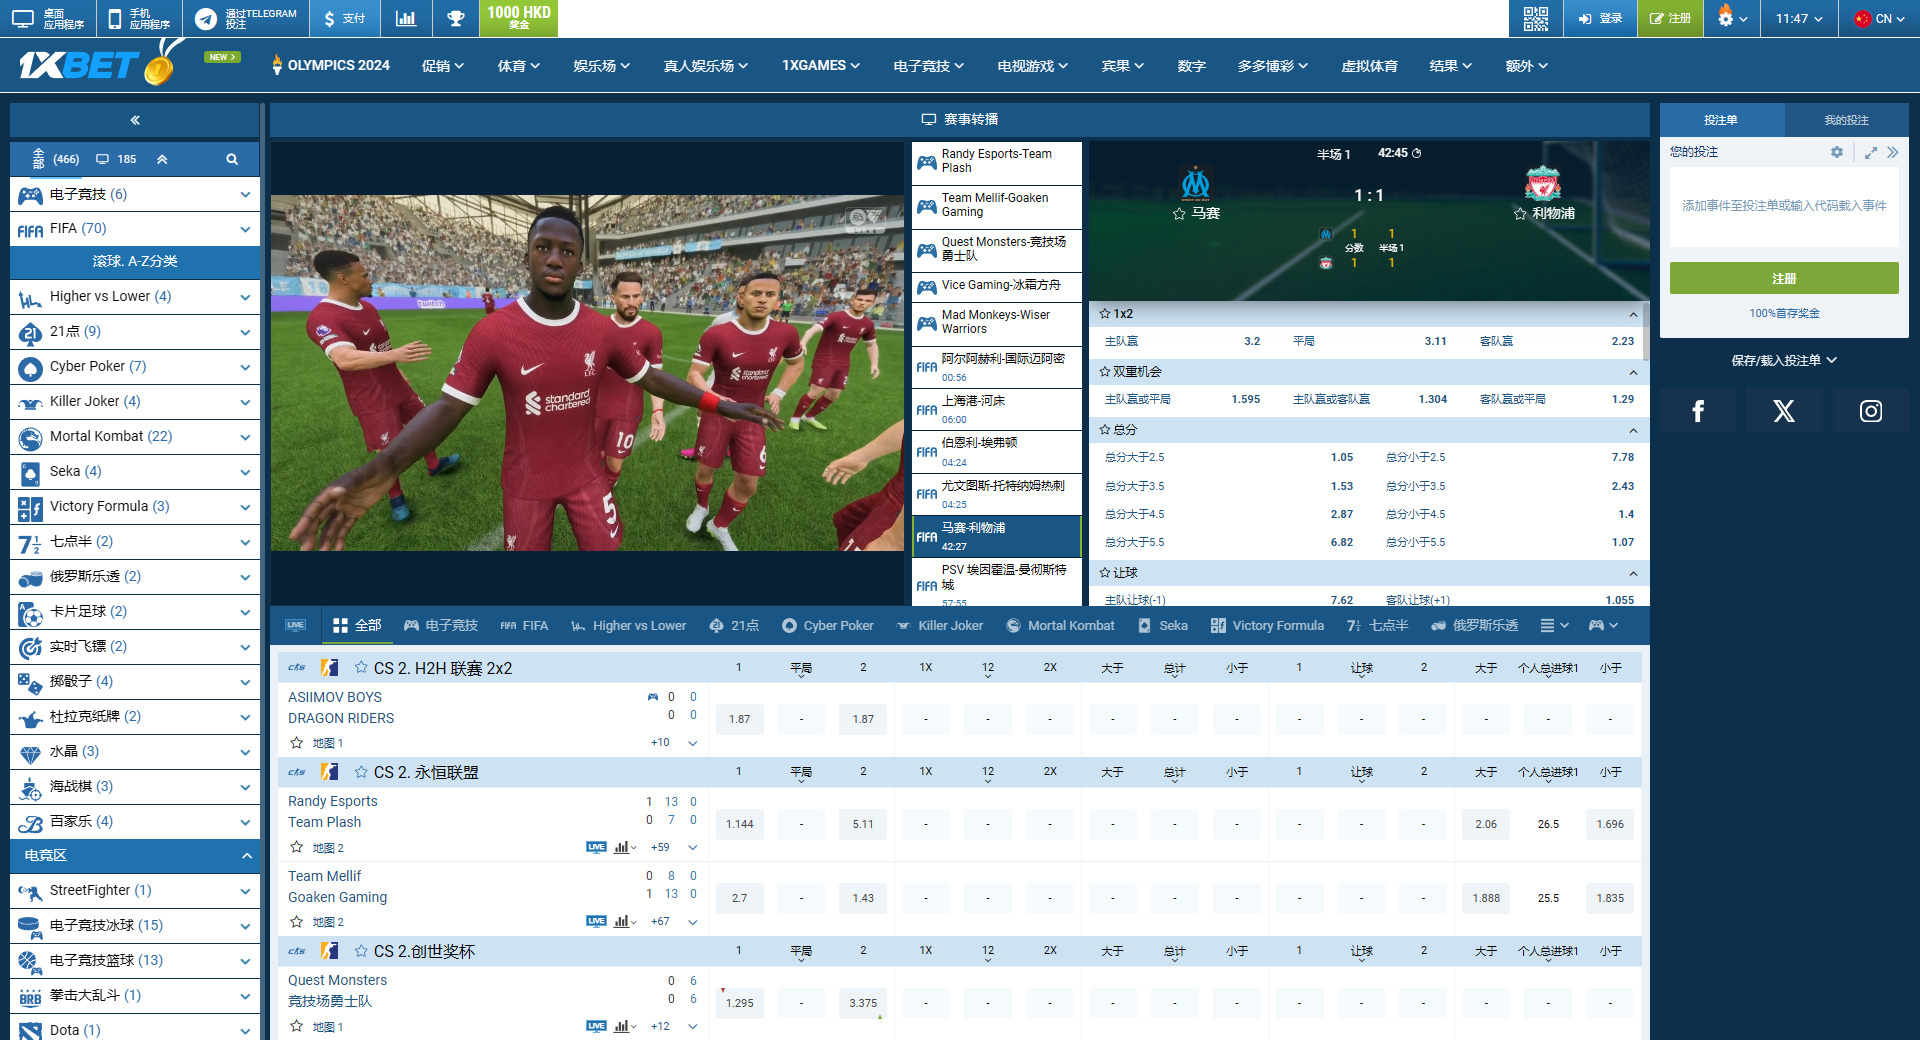Open language selector CN dropdown
The width and height of the screenshot is (1920, 1040).
pyautogui.click(x=1878, y=18)
